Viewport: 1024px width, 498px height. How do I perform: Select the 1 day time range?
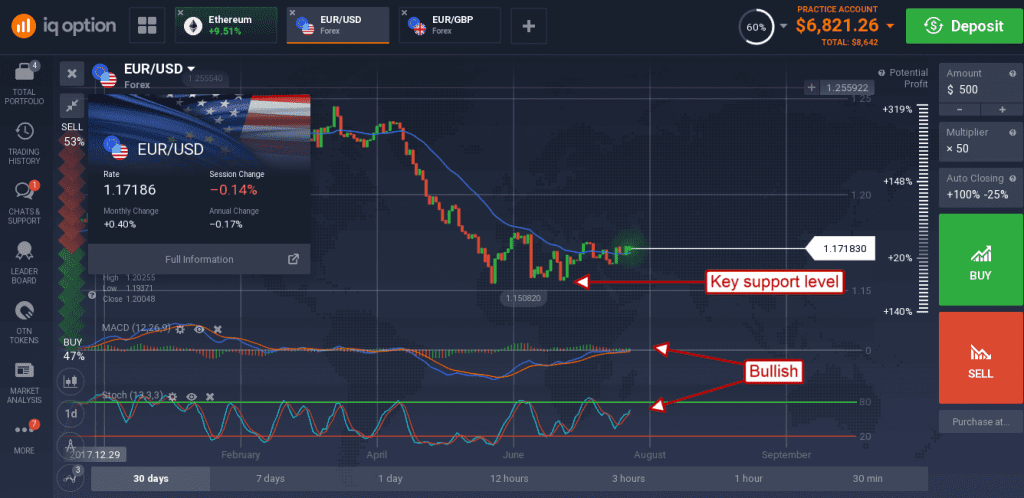(x=390, y=478)
